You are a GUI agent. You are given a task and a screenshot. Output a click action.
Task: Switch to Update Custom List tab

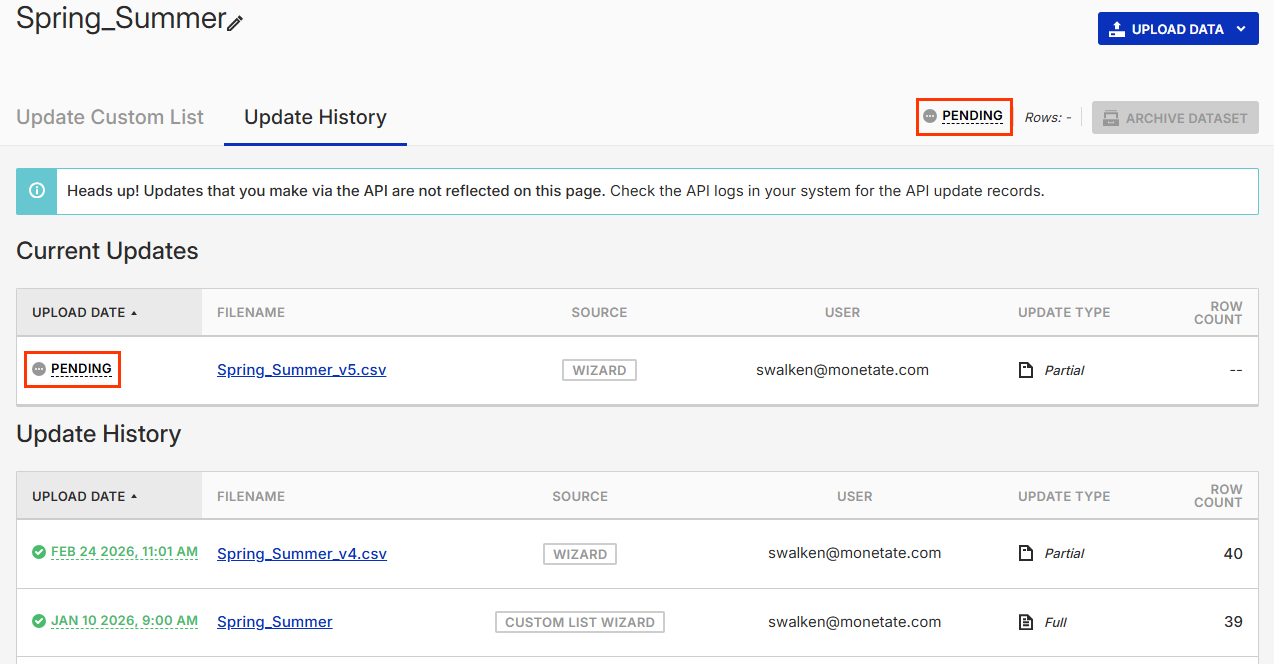(110, 117)
